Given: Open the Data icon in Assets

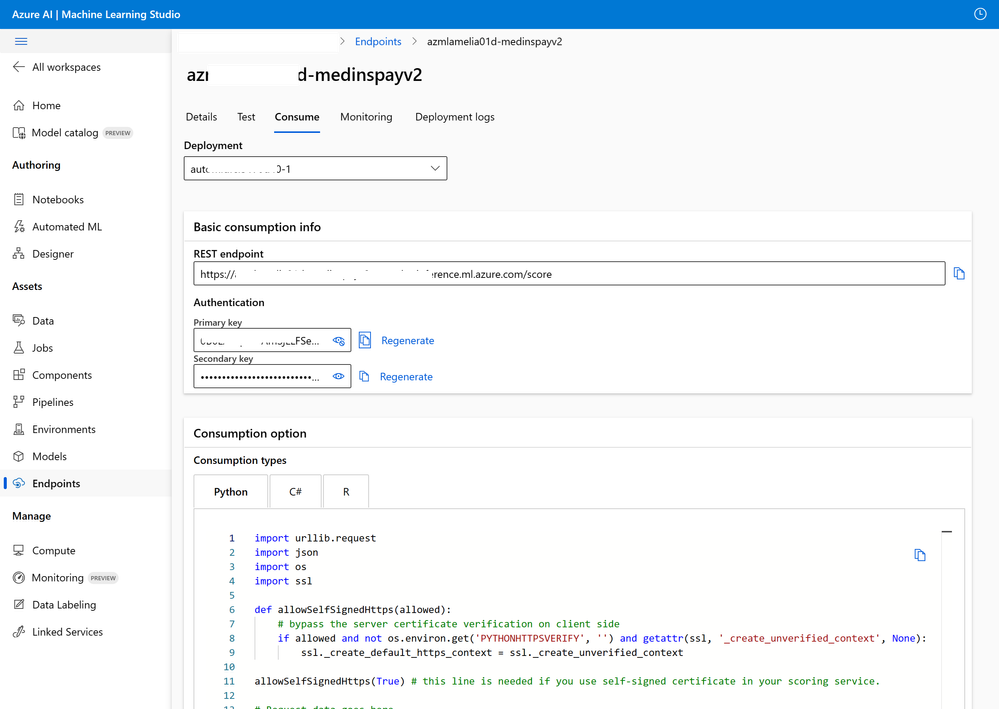Looking at the screenshot, I should tap(19, 320).
